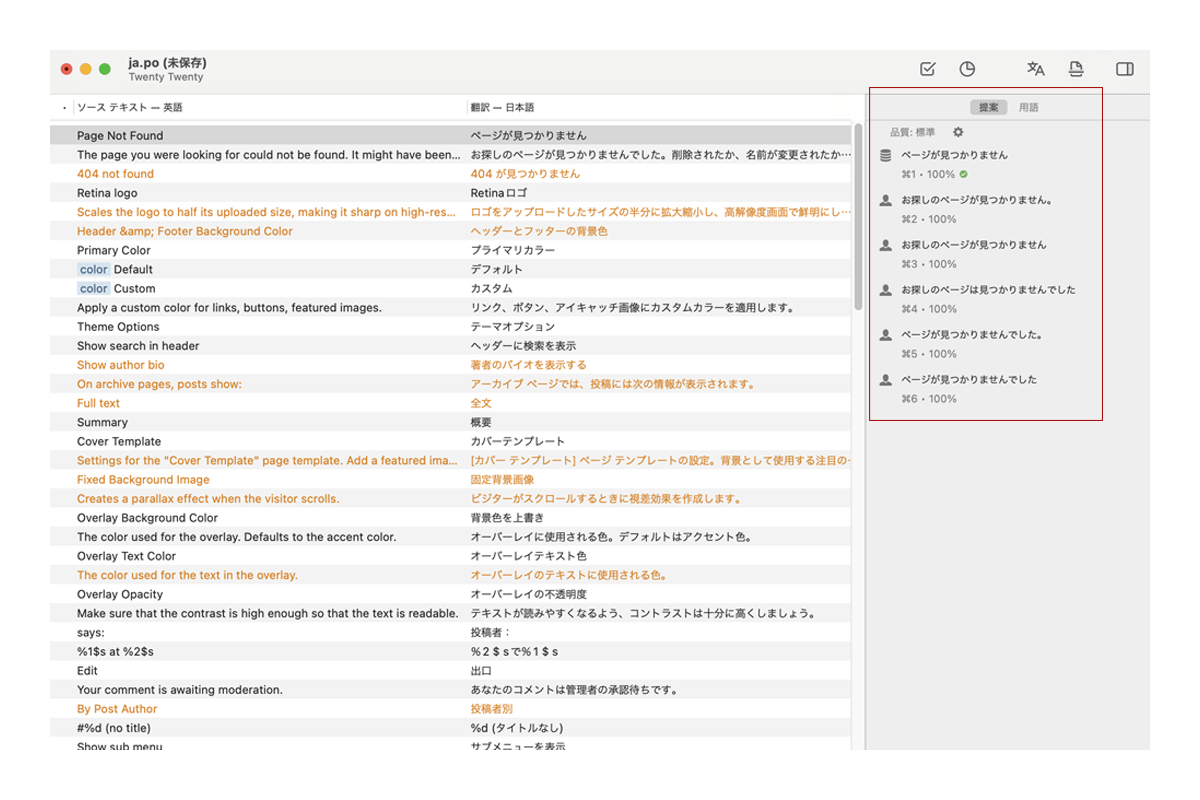Switch to the 提案 tab
Image resolution: width=1200 pixels, height=800 pixels.
tap(988, 107)
